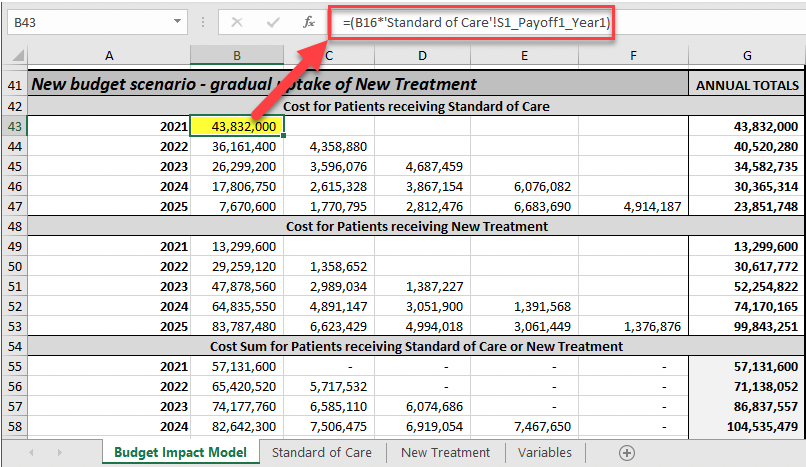Select column B header

(236, 55)
